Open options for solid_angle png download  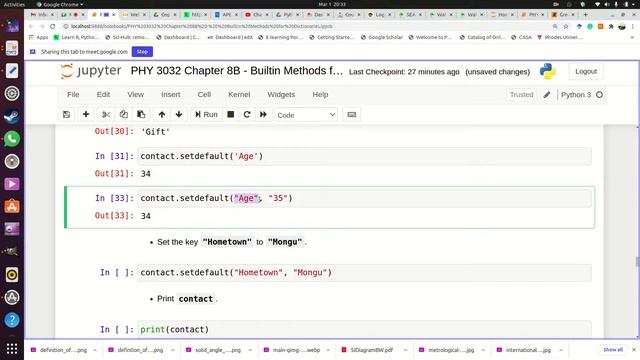click(250, 350)
